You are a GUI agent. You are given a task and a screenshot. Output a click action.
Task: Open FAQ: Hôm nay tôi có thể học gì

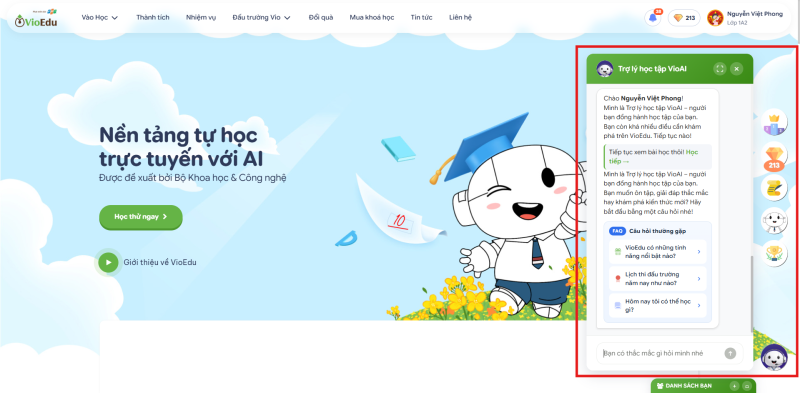[657, 306]
